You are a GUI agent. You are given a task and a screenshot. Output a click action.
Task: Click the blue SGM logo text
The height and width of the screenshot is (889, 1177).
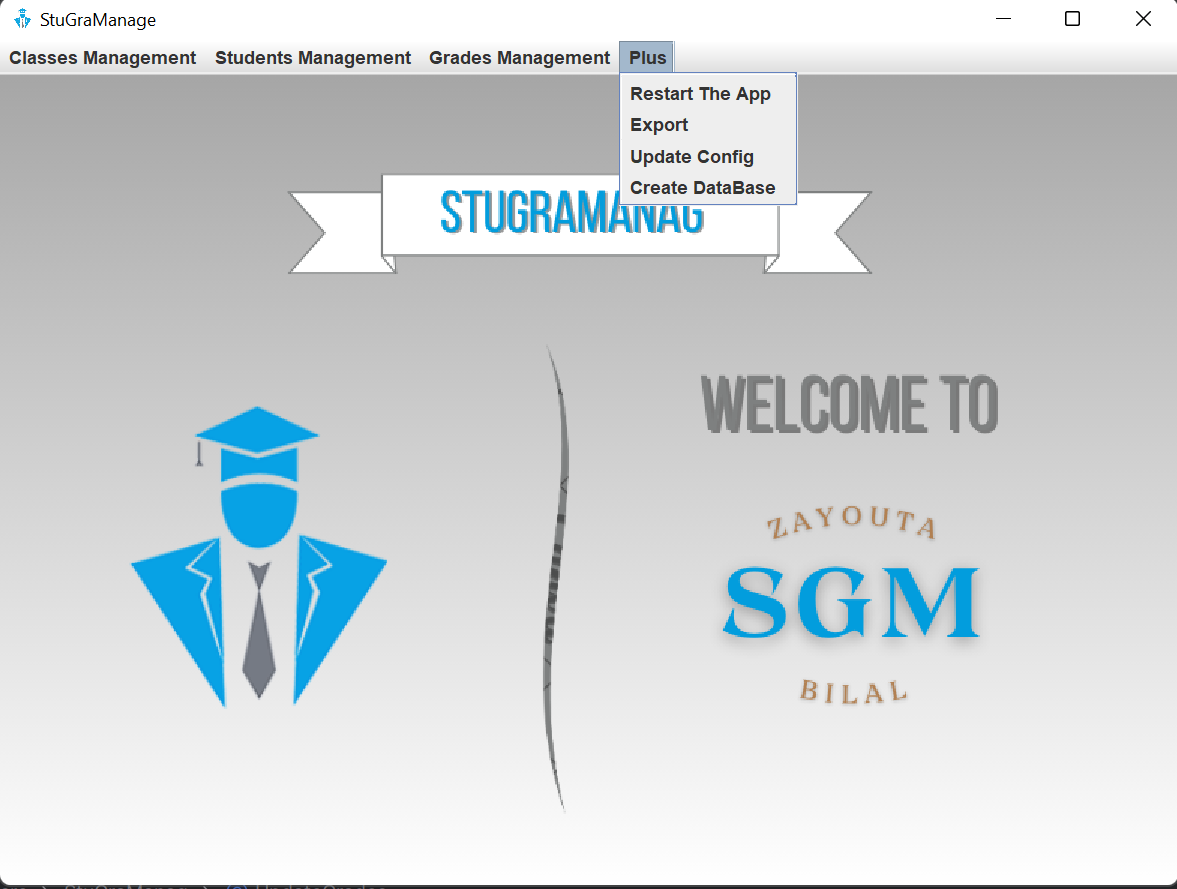coord(851,602)
